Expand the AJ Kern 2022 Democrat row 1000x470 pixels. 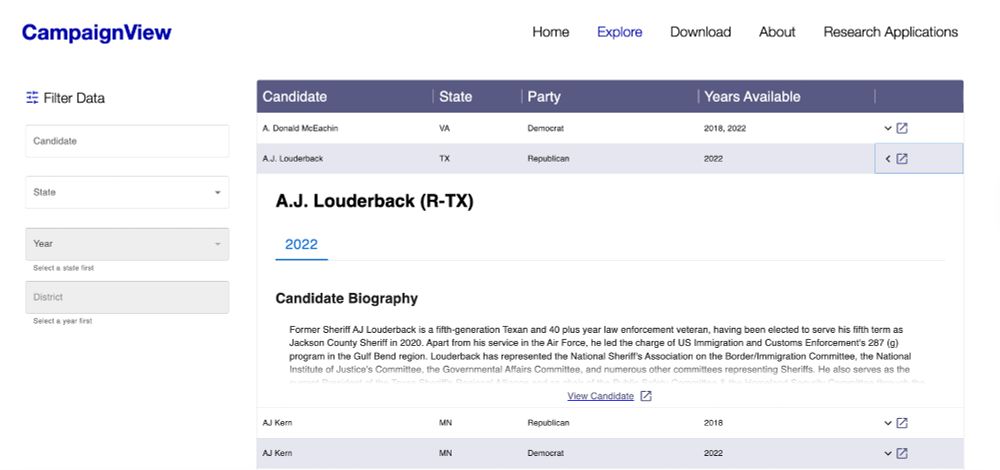click(888, 453)
